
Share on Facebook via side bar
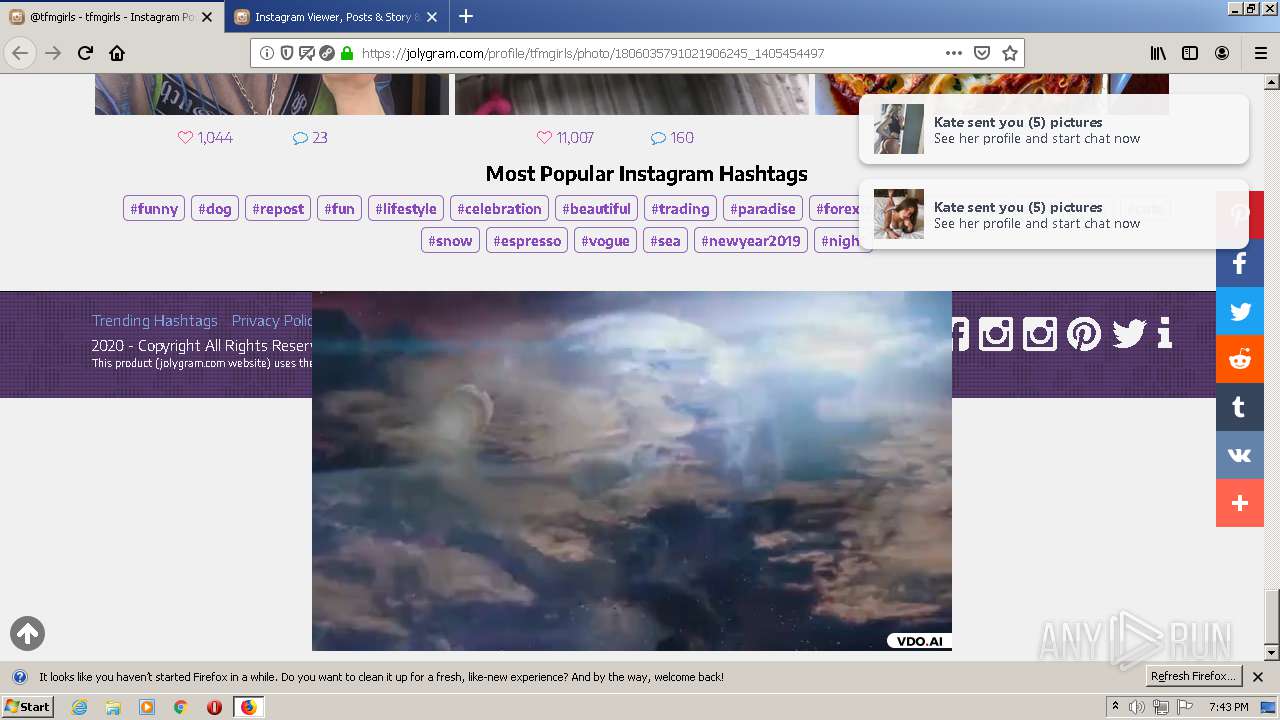(x=1240, y=263)
